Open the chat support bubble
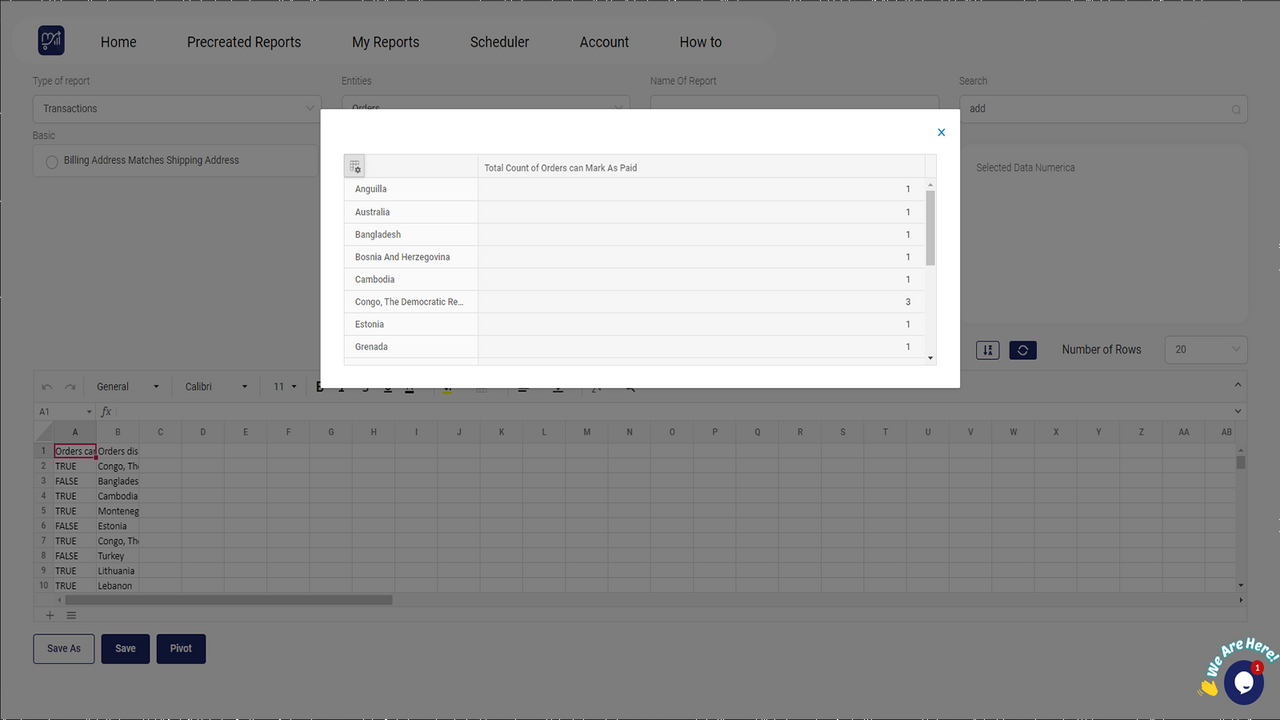Viewport: 1280px width, 720px height. pos(1243,682)
